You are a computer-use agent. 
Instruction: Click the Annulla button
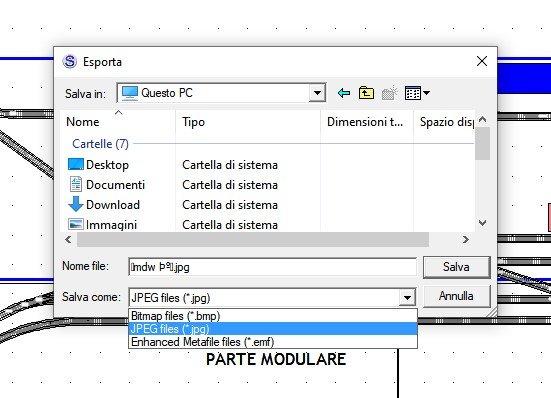[x=456, y=296]
